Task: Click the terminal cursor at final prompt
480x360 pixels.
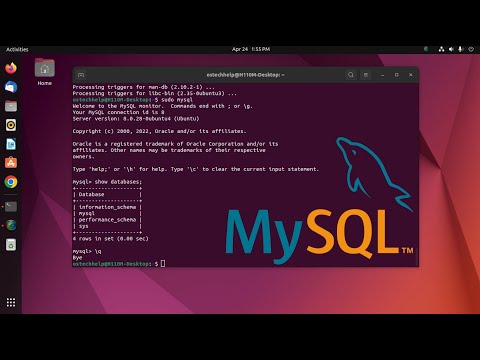Action: 163,264
